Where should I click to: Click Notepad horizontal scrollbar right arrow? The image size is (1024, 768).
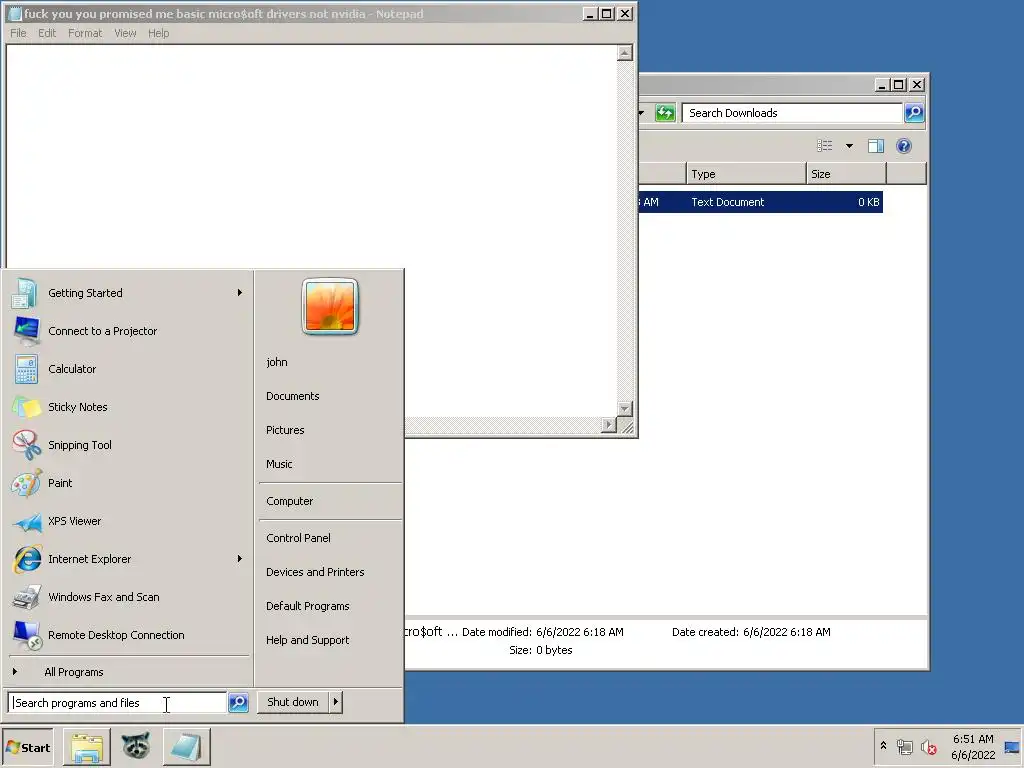pos(609,425)
